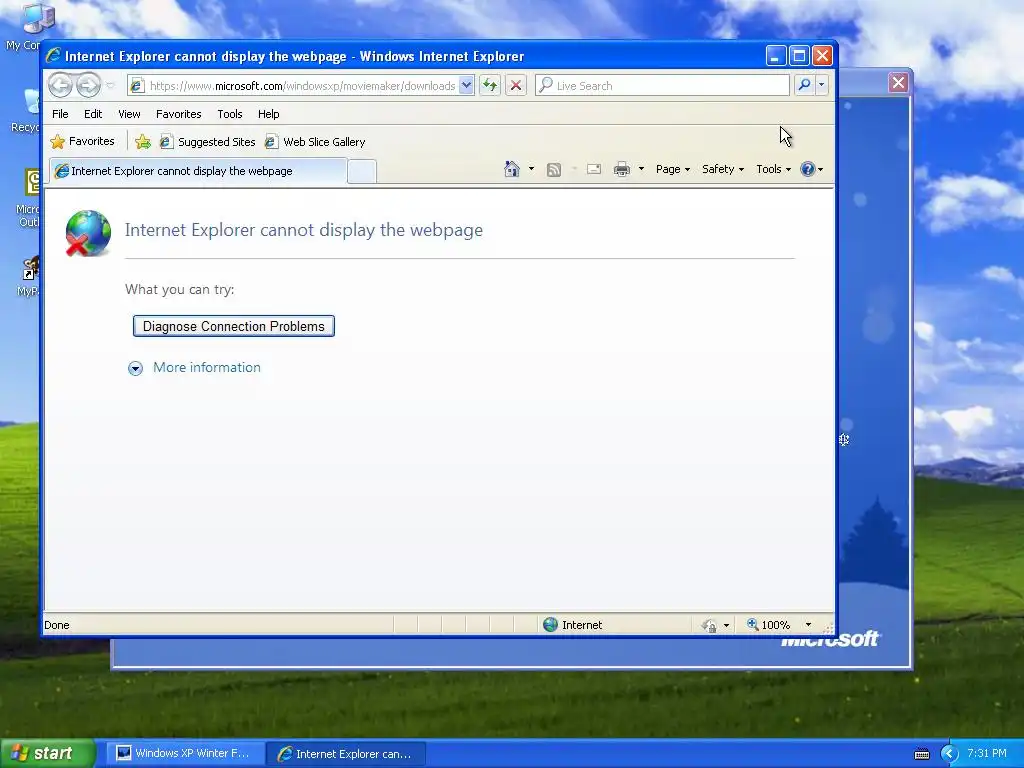Go back with the Back arrow button
The width and height of the screenshot is (1024, 768).
click(60, 86)
